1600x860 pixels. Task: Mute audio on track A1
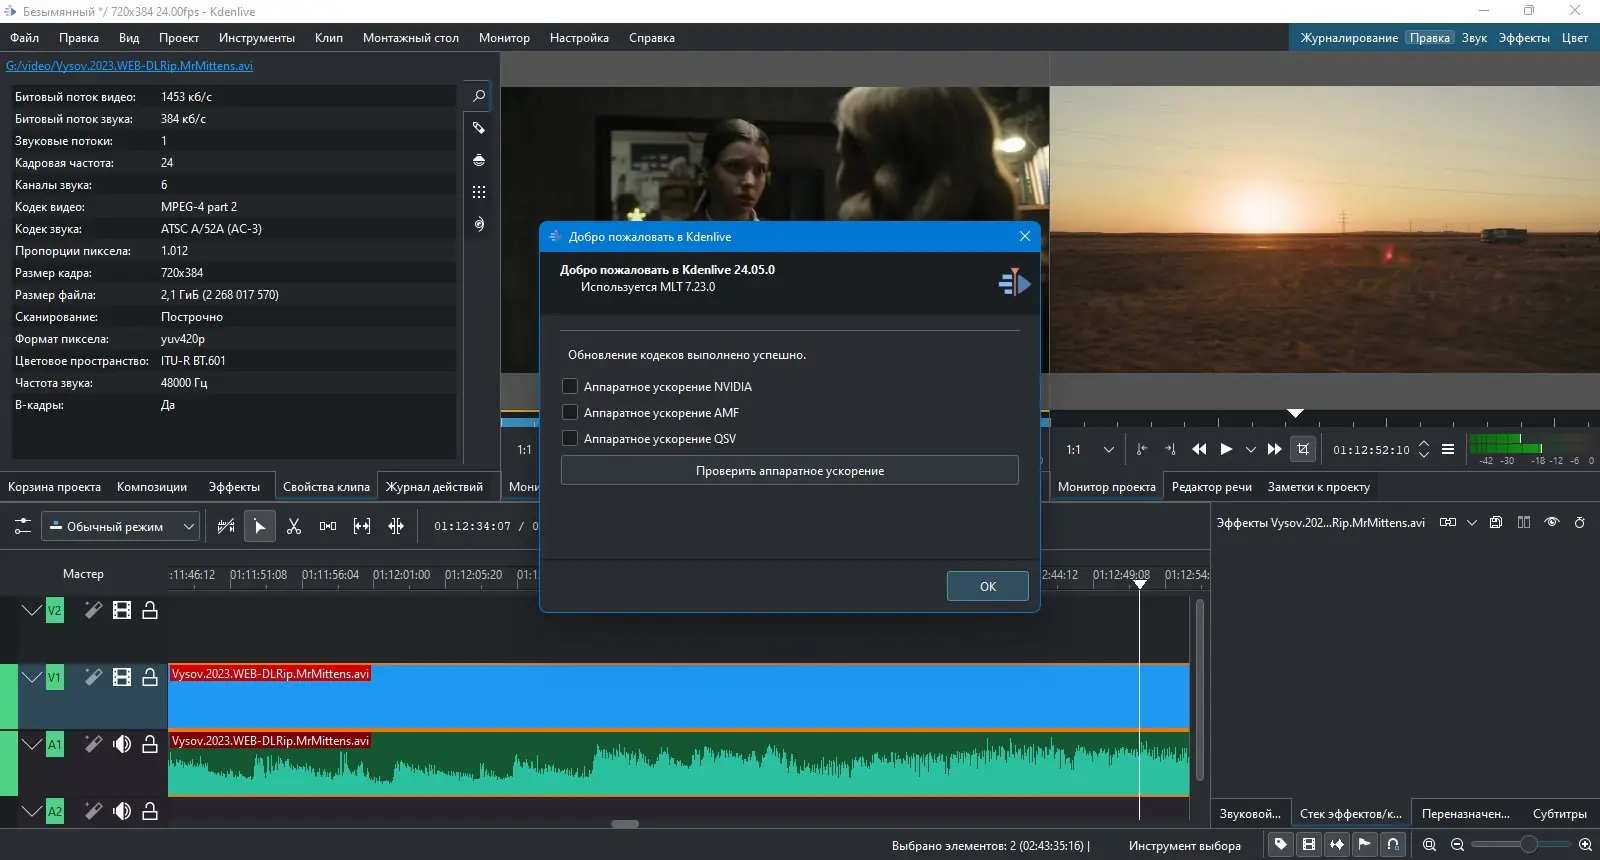122,744
